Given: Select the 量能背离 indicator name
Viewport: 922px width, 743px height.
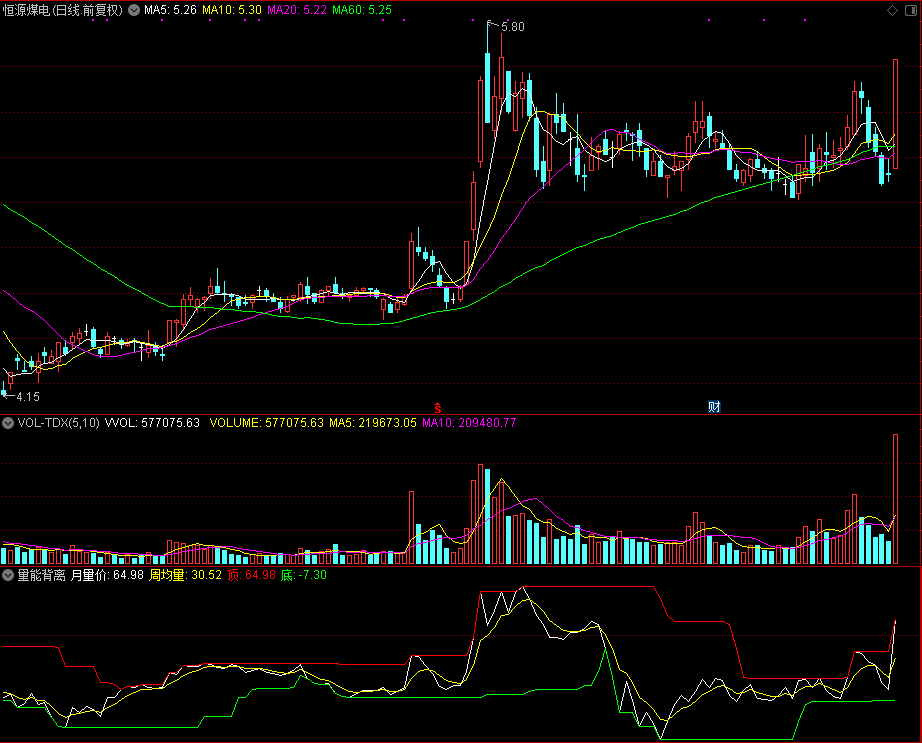Looking at the screenshot, I should pos(41,575).
